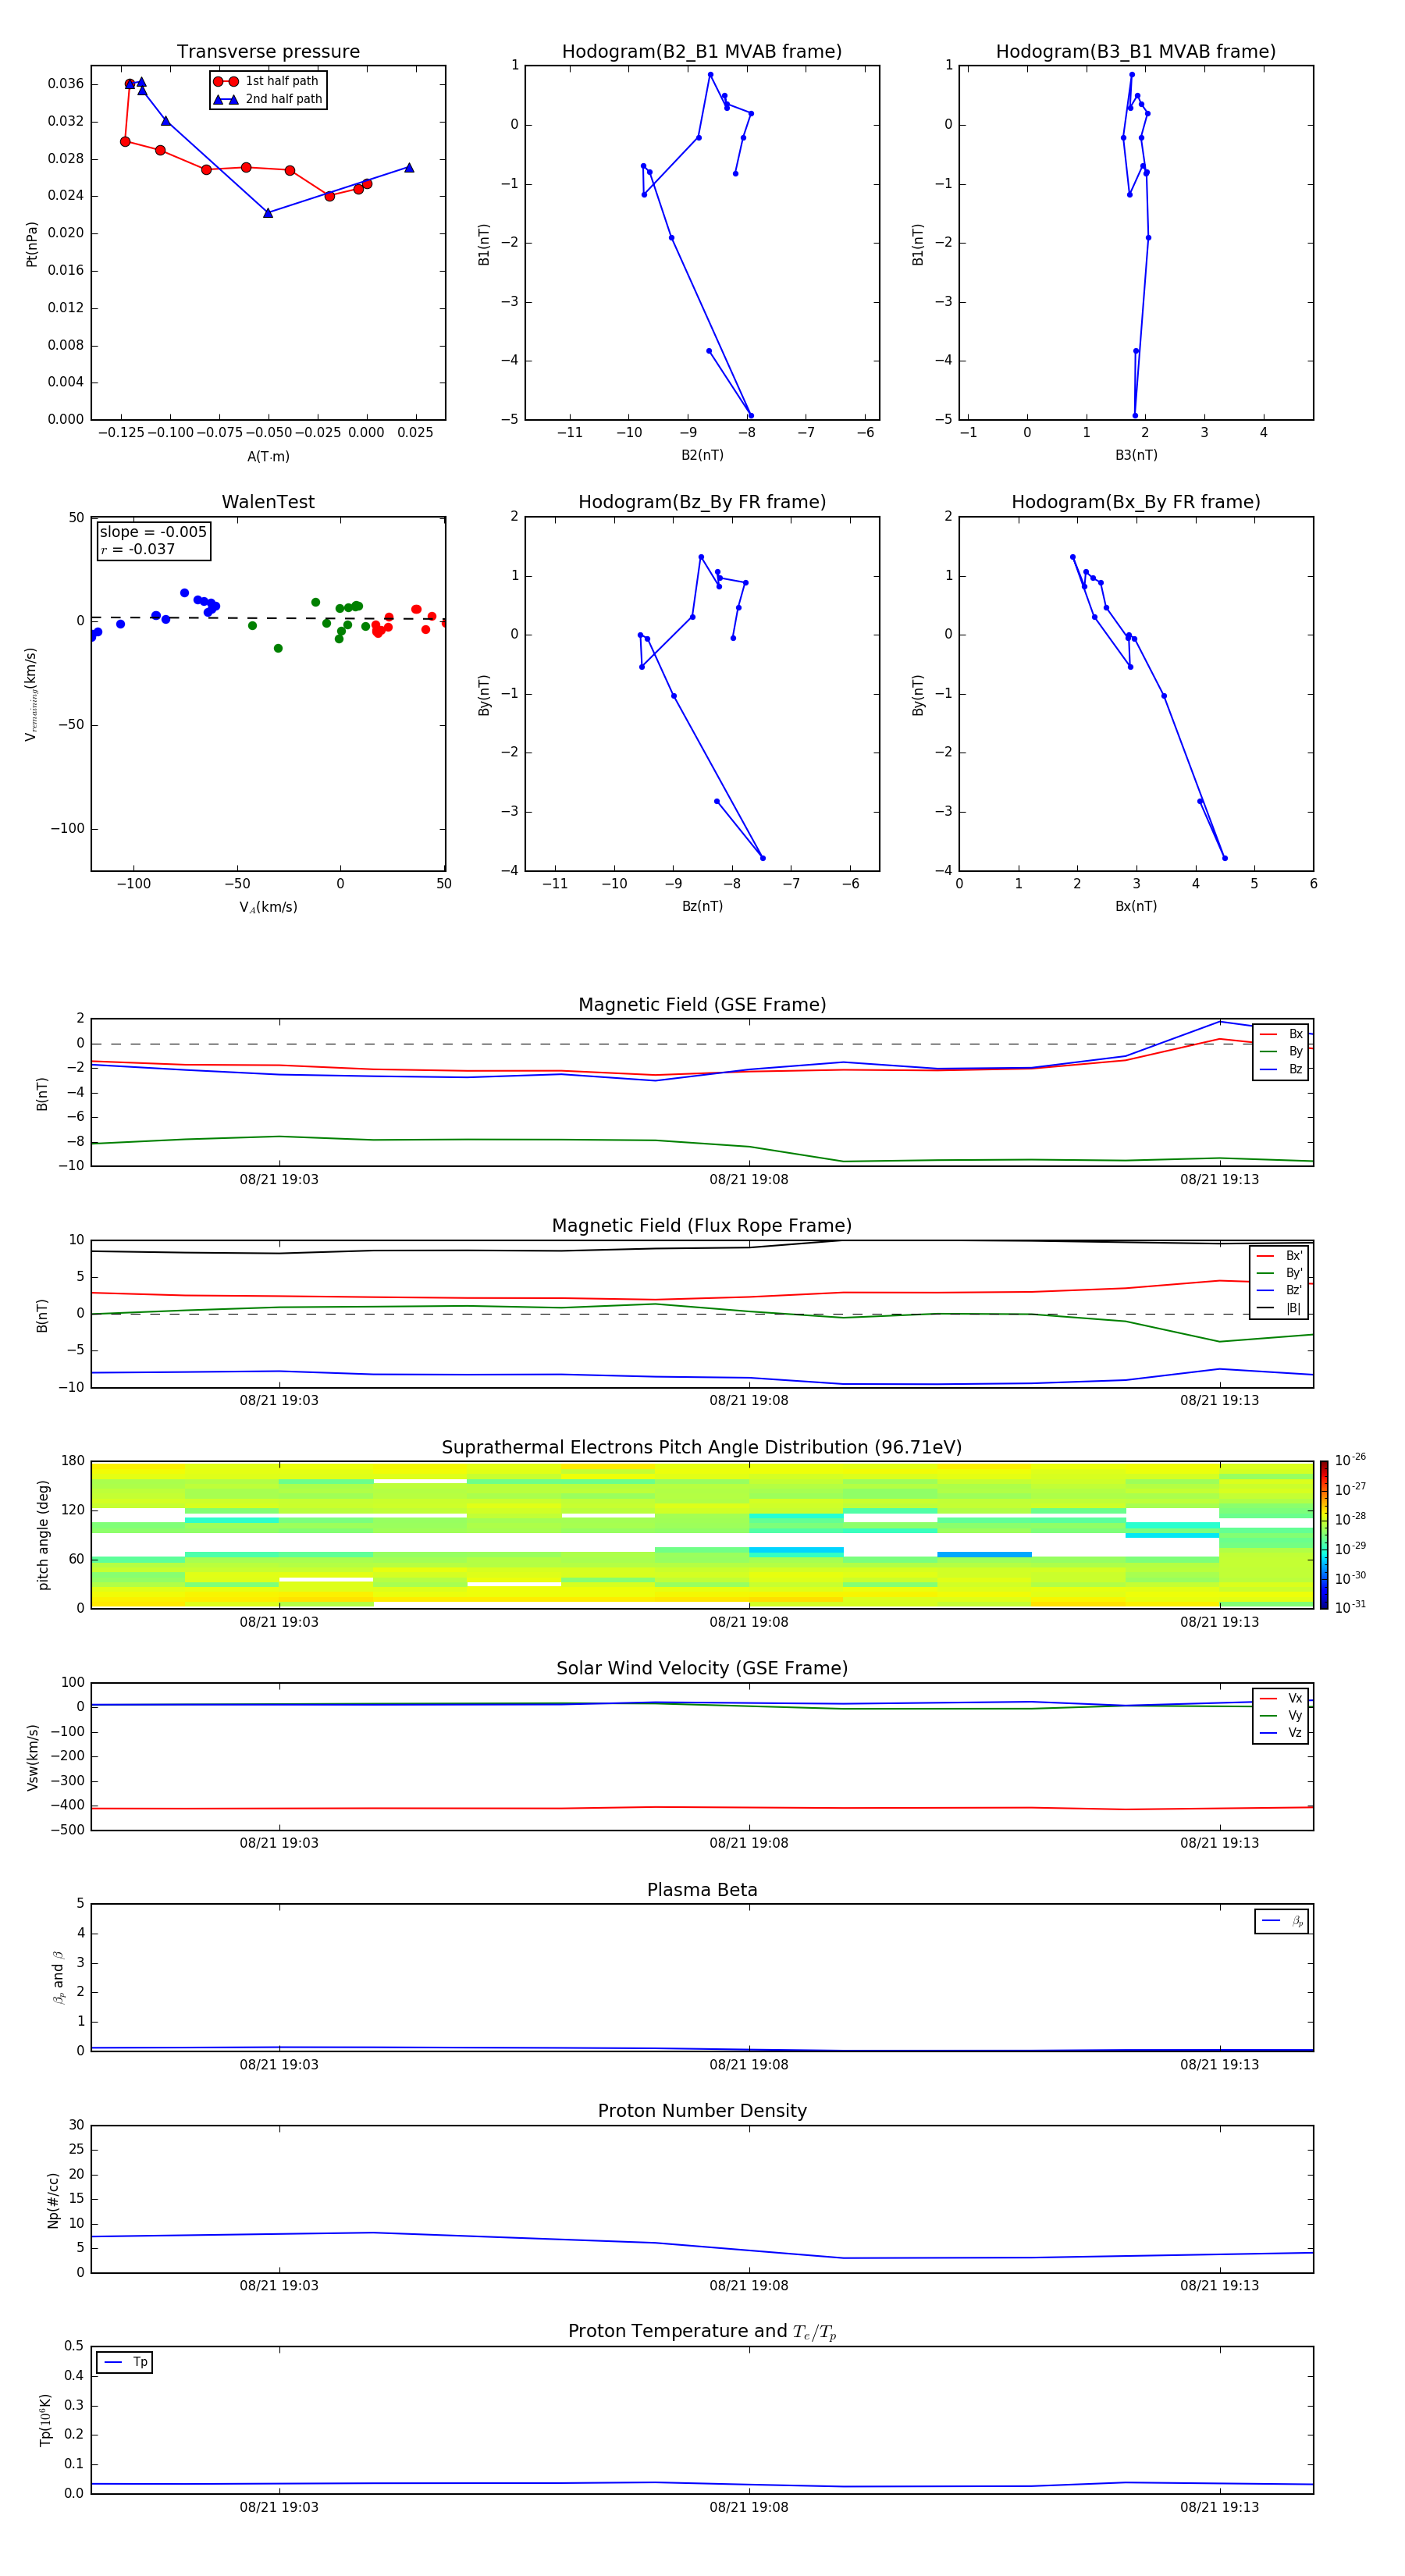Viewport: 1405px width, 2576px height.
Task: Click the 'Bx' legend entry in GSE plot
Action: click(x=1282, y=1034)
